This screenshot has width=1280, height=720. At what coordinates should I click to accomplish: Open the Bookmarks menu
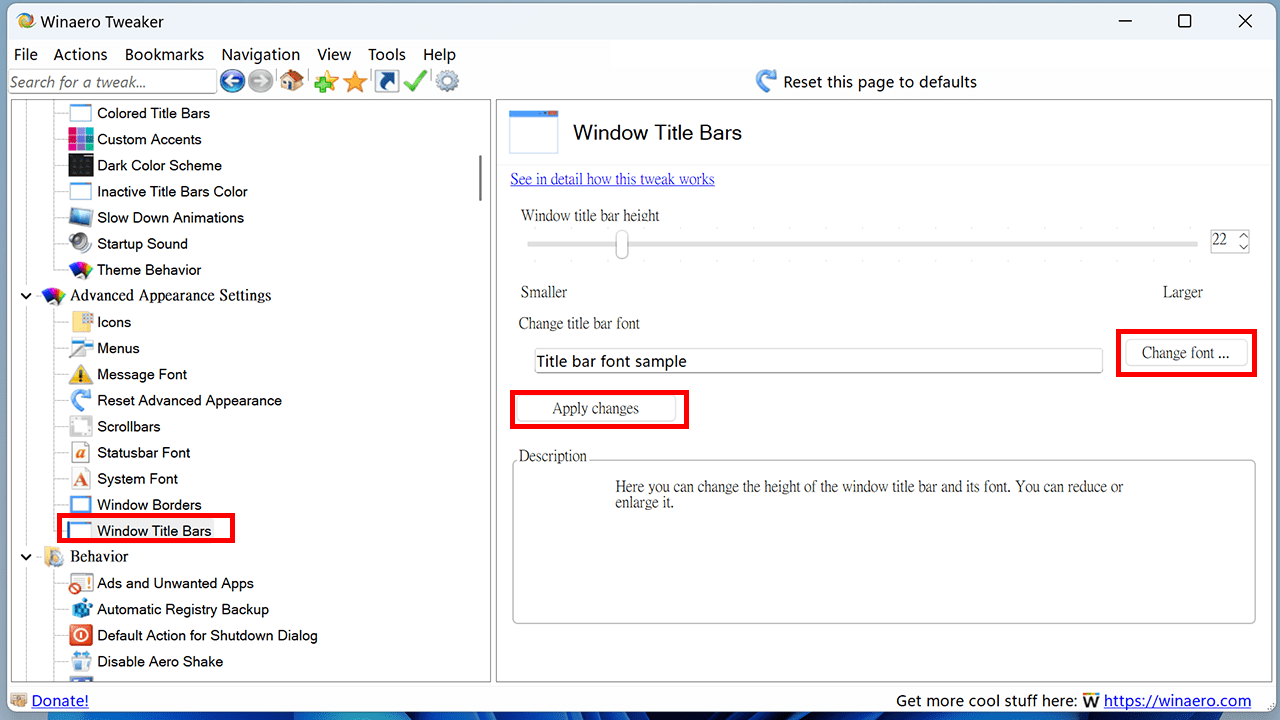point(164,55)
